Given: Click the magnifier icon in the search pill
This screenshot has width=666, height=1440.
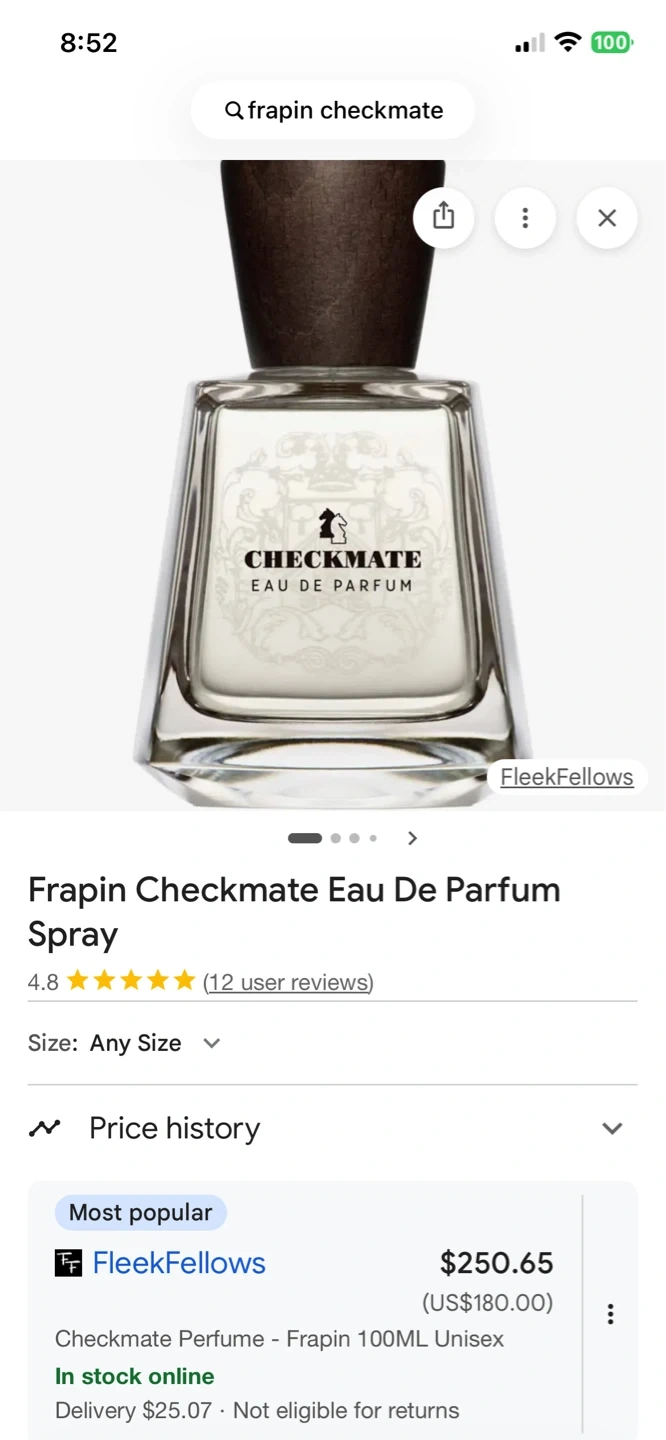Looking at the screenshot, I should (x=233, y=111).
